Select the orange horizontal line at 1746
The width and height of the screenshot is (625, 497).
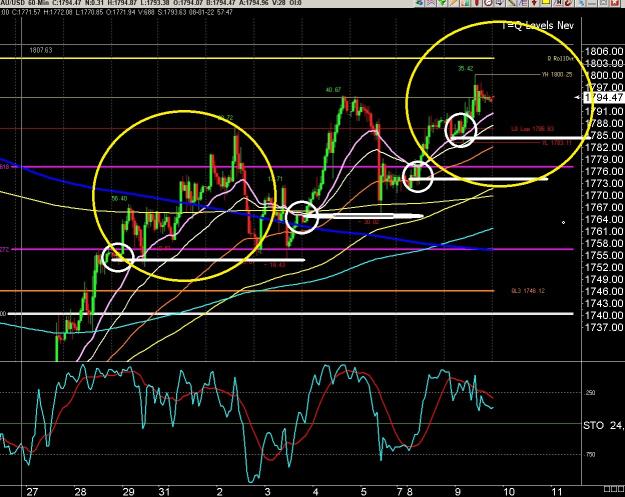247,291
